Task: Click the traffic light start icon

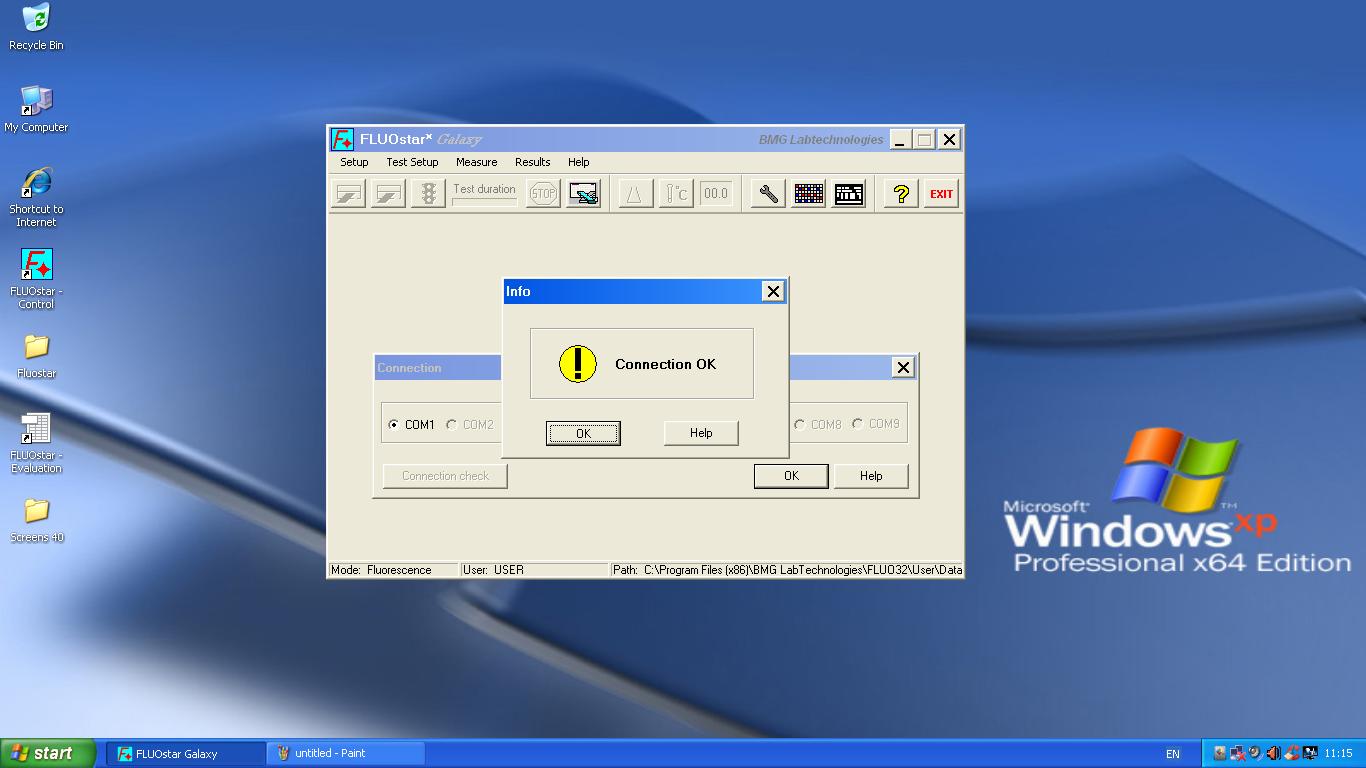Action: 428,194
